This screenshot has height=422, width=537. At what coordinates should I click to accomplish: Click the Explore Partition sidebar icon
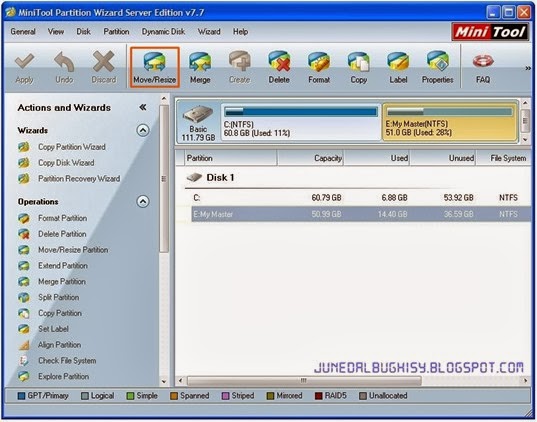(x=24, y=376)
